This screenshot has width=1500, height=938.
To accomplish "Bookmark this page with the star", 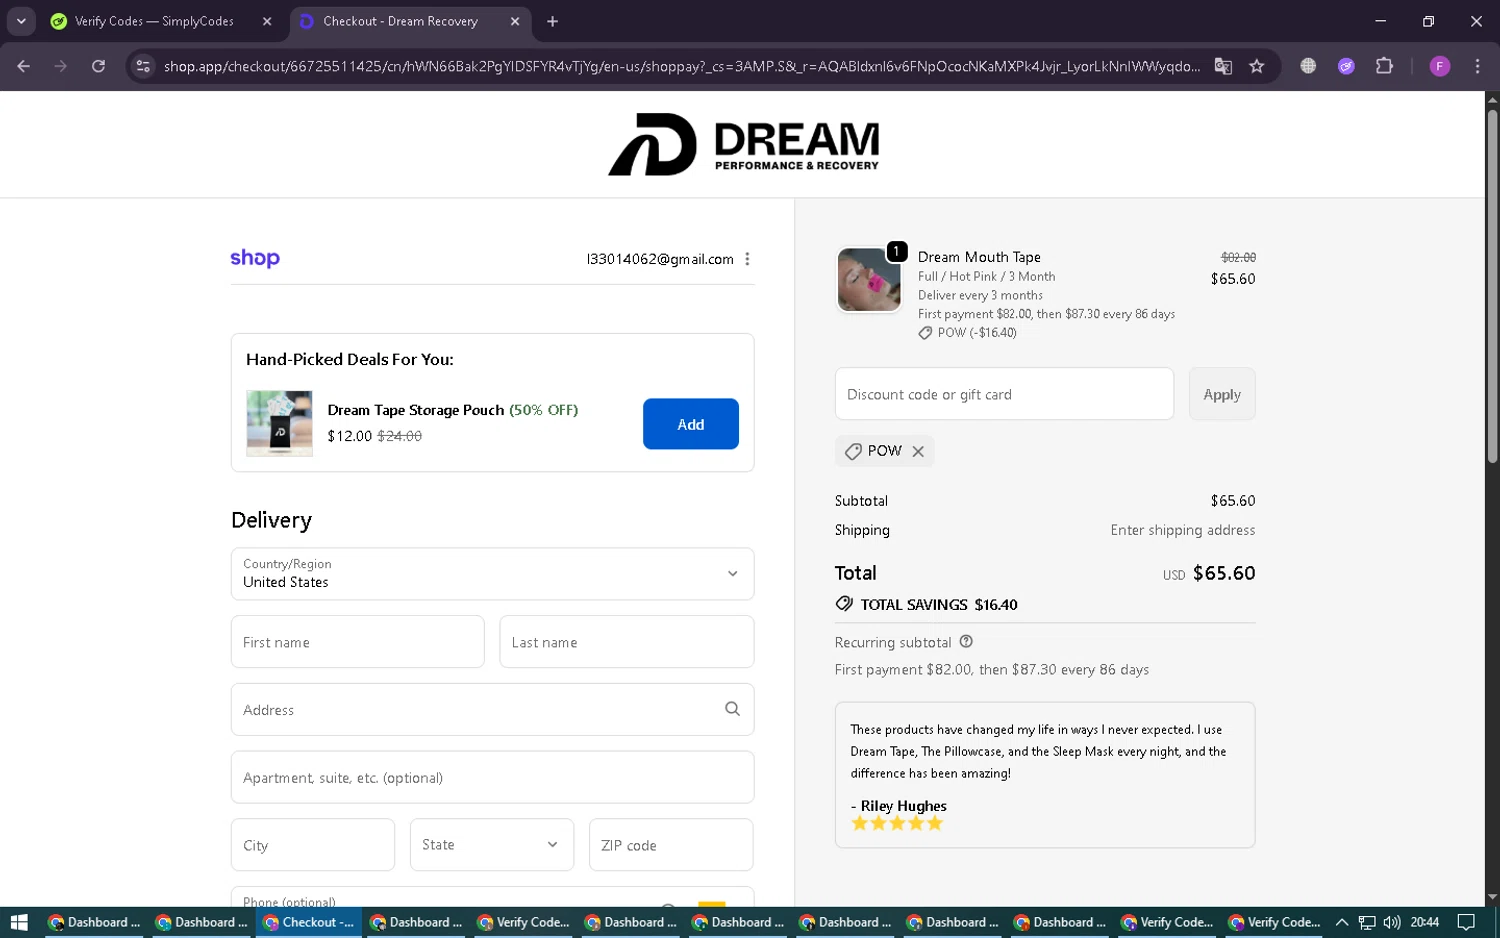I will [x=1257, y=66].
